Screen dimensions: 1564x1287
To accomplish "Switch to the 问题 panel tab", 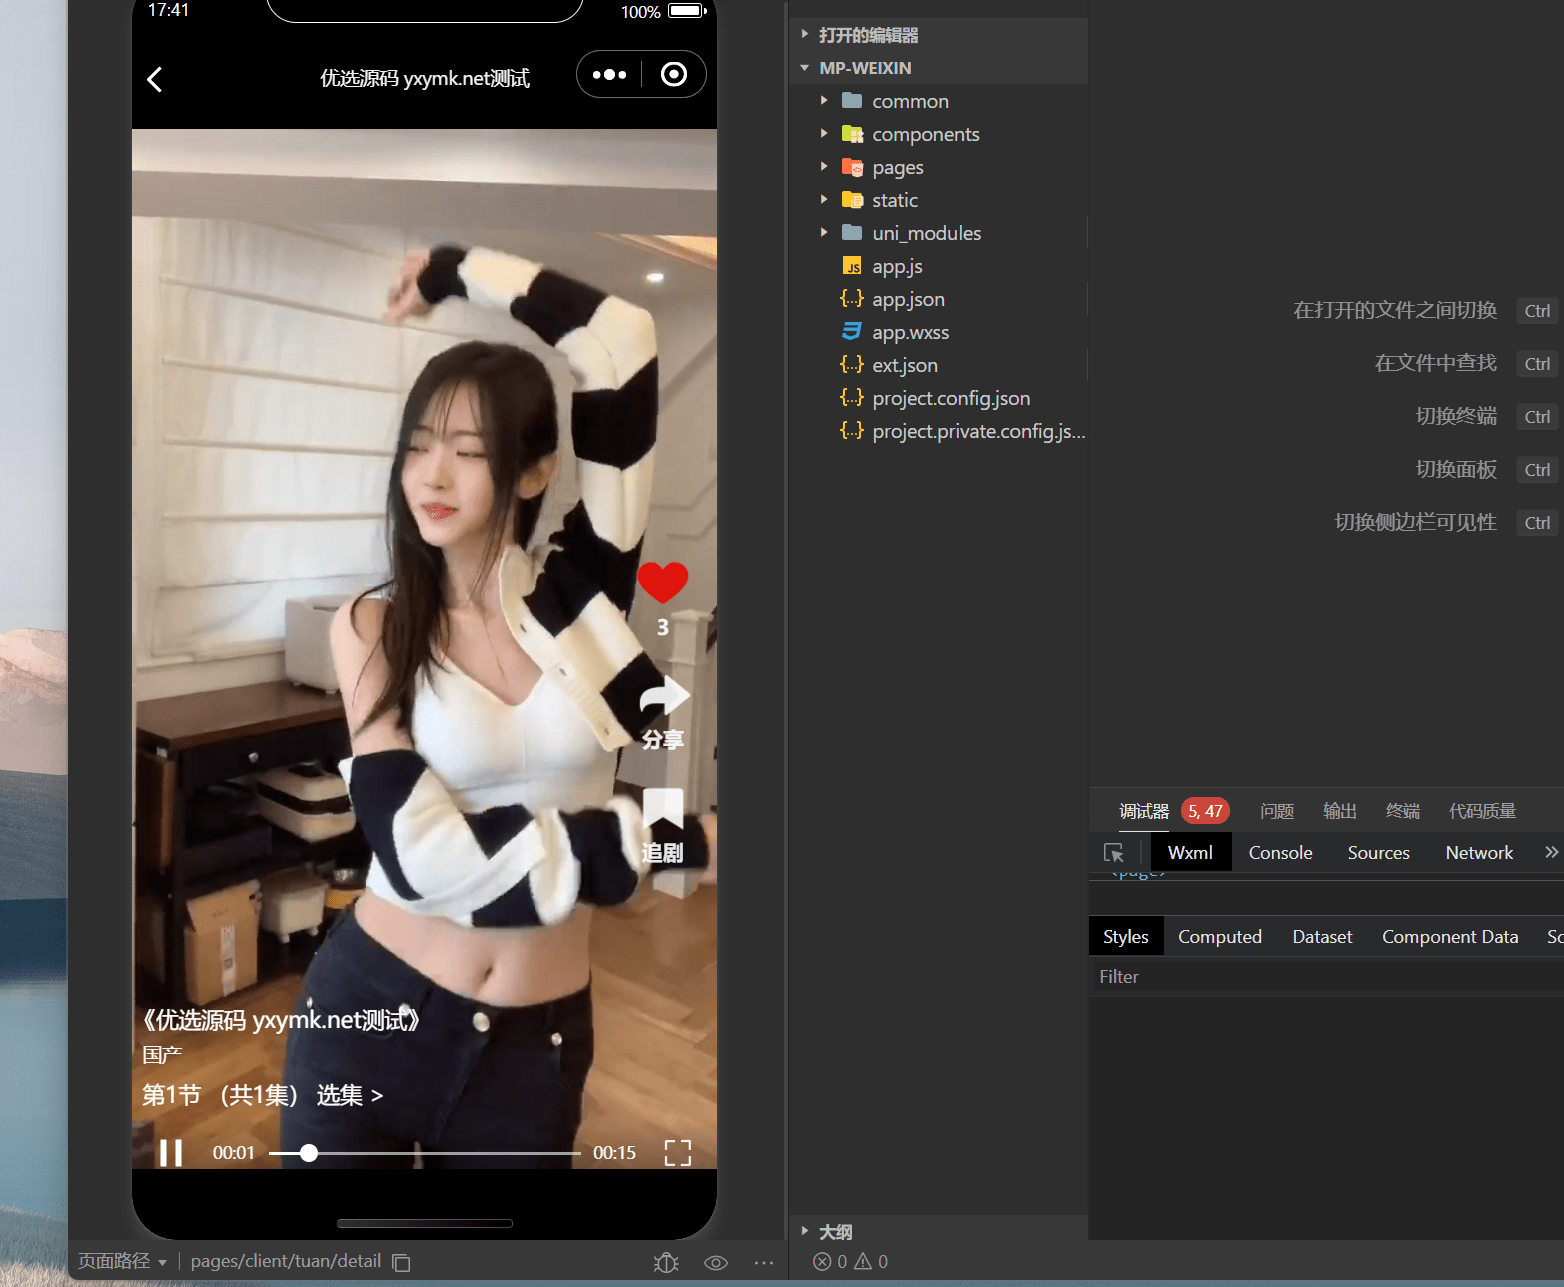I will coord(1277,811).
